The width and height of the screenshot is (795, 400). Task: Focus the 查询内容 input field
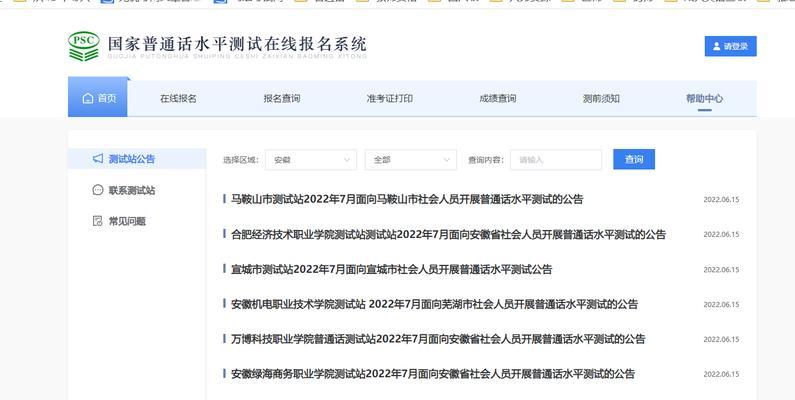pos(556,160)
